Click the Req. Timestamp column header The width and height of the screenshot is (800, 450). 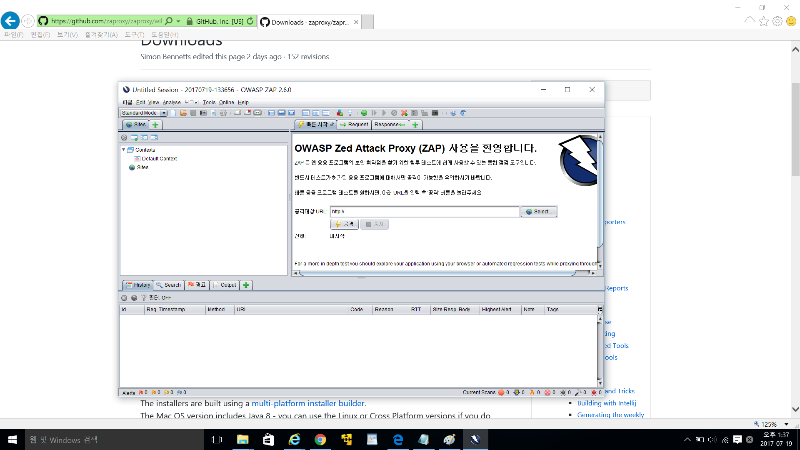[x=175, y=309]
